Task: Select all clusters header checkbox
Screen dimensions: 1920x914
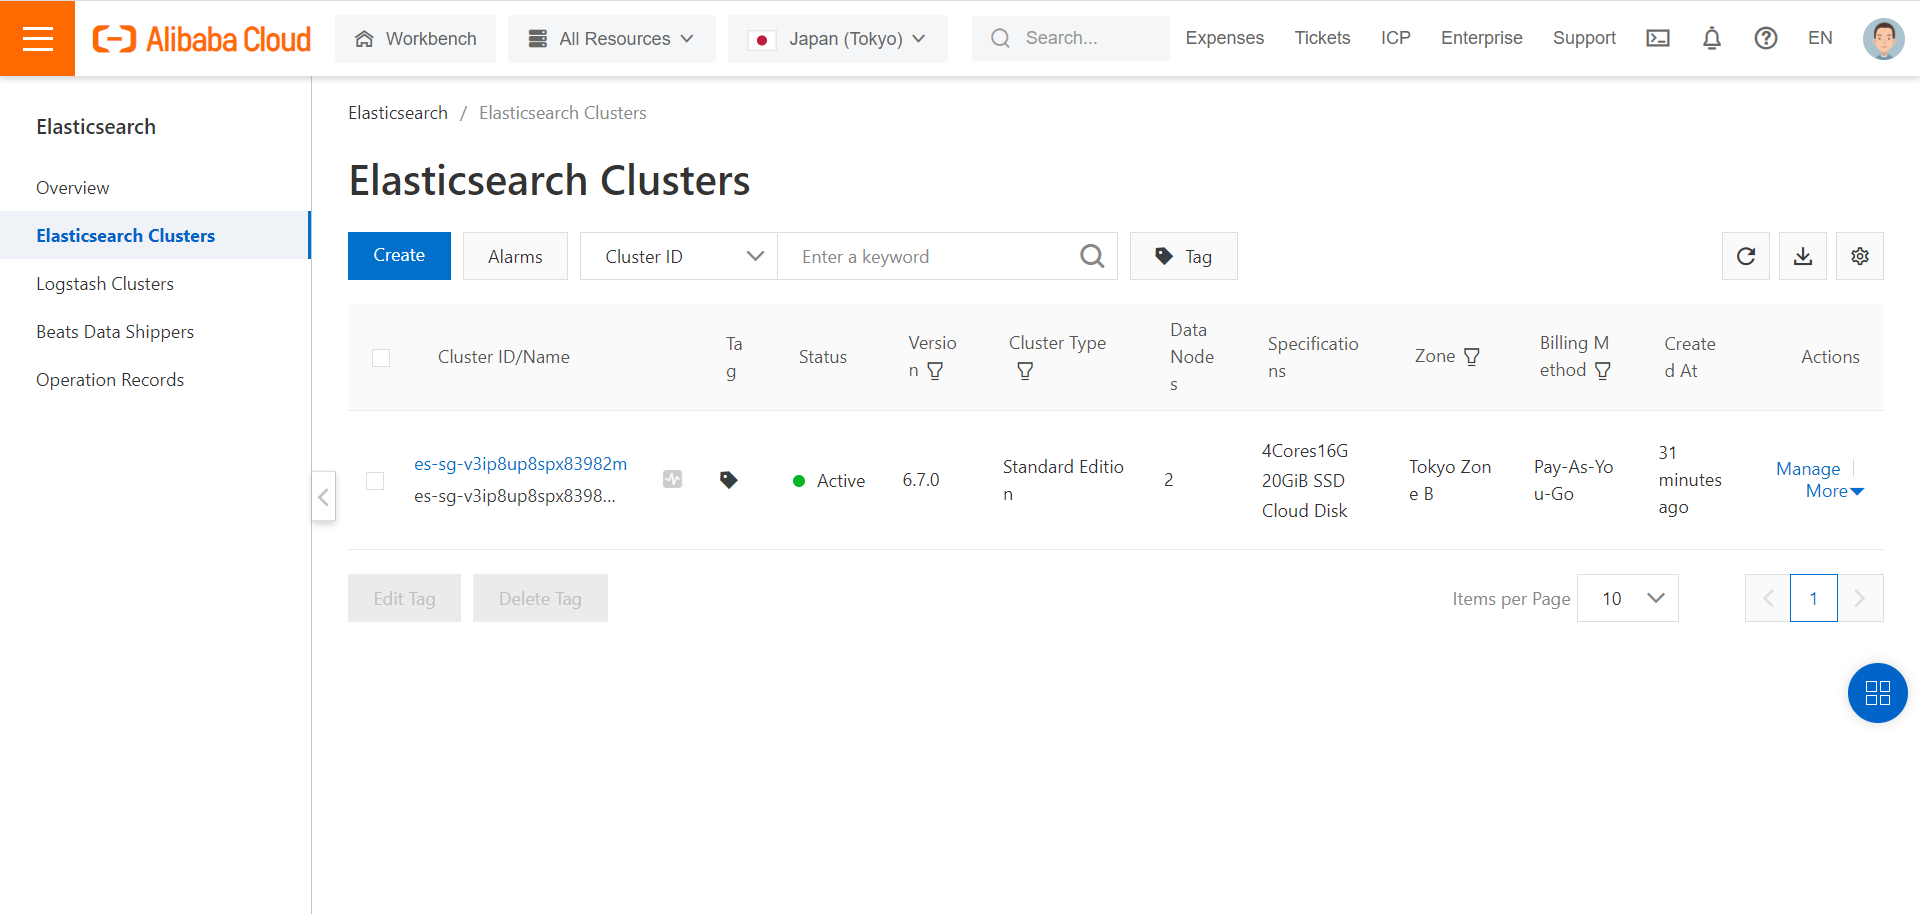Action: tap(381, 358)
